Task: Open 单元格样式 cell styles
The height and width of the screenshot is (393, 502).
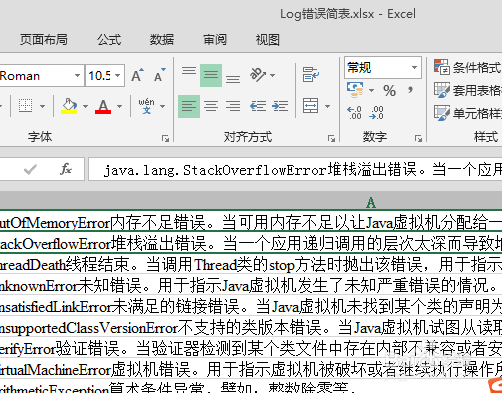Action: click(468, 113)
